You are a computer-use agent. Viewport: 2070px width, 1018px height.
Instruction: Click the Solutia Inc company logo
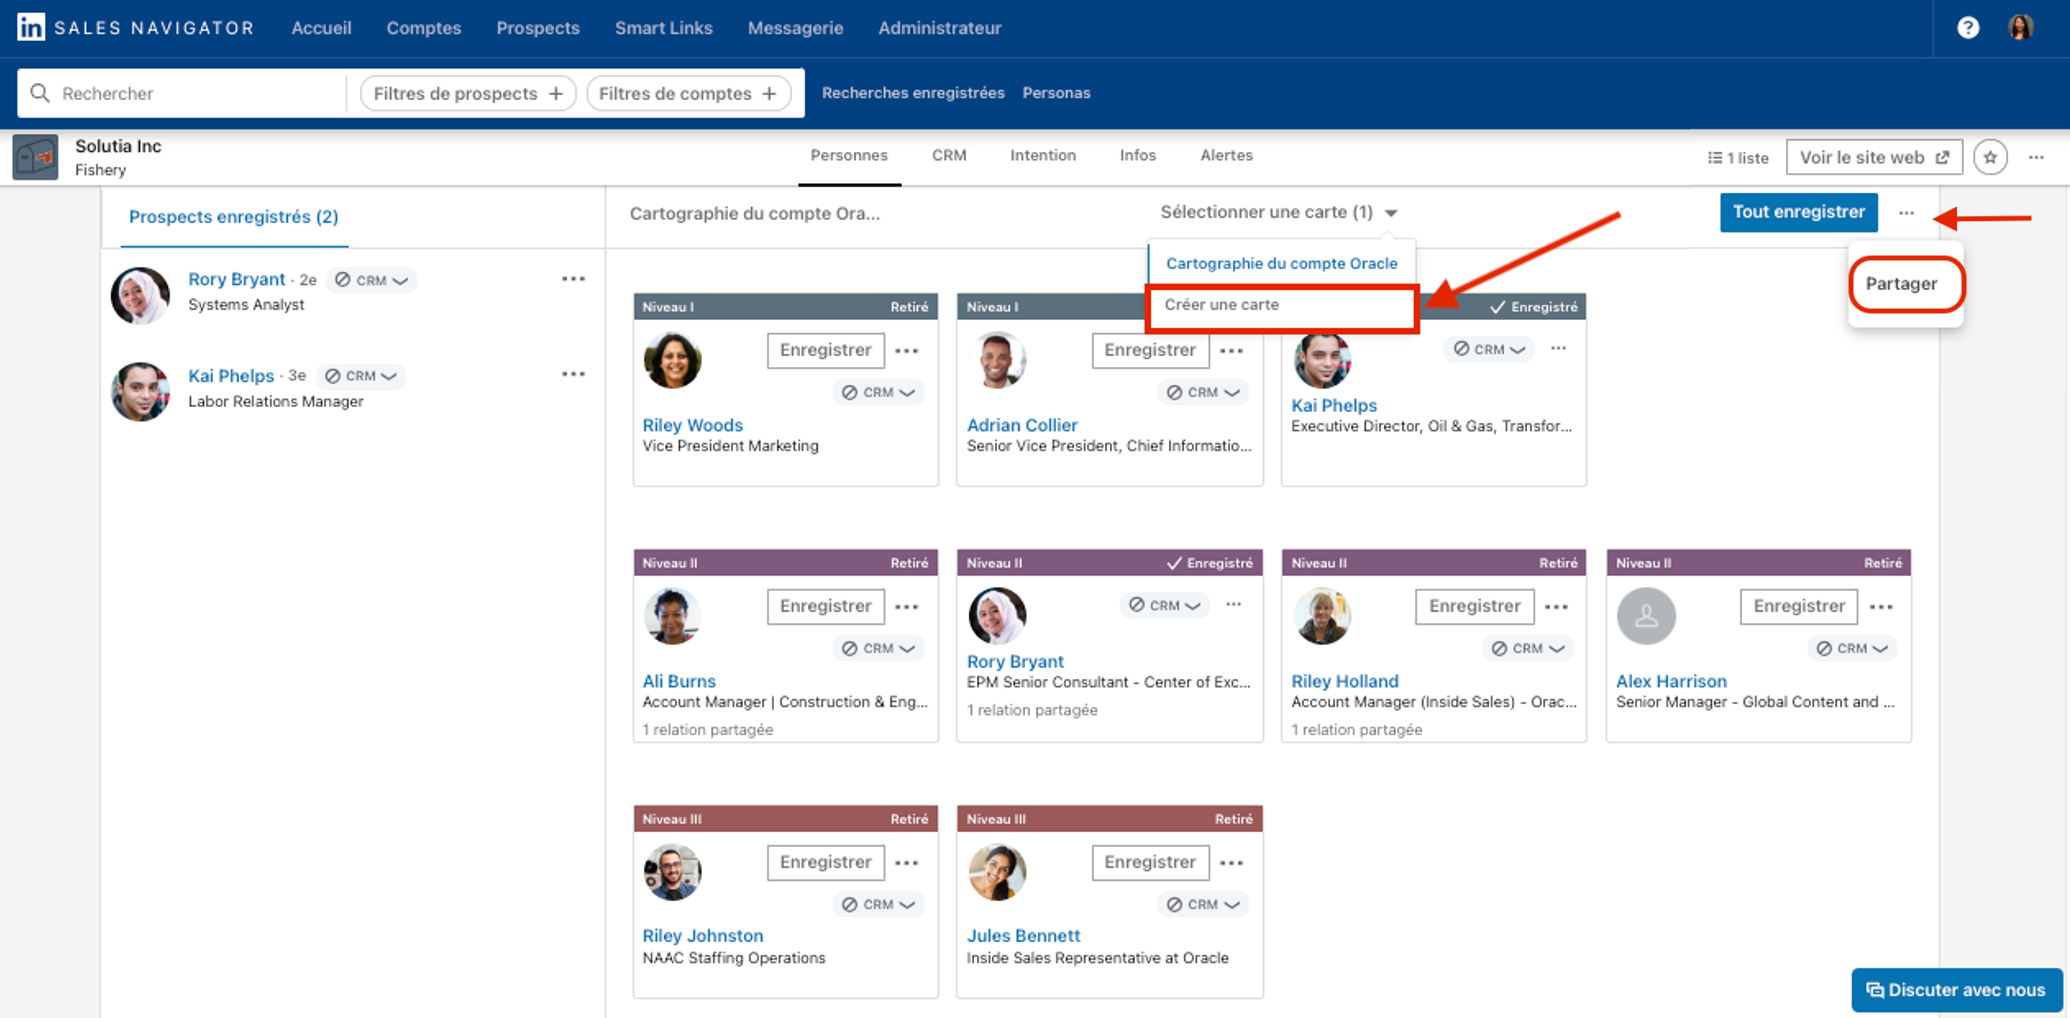coord(36,157)
